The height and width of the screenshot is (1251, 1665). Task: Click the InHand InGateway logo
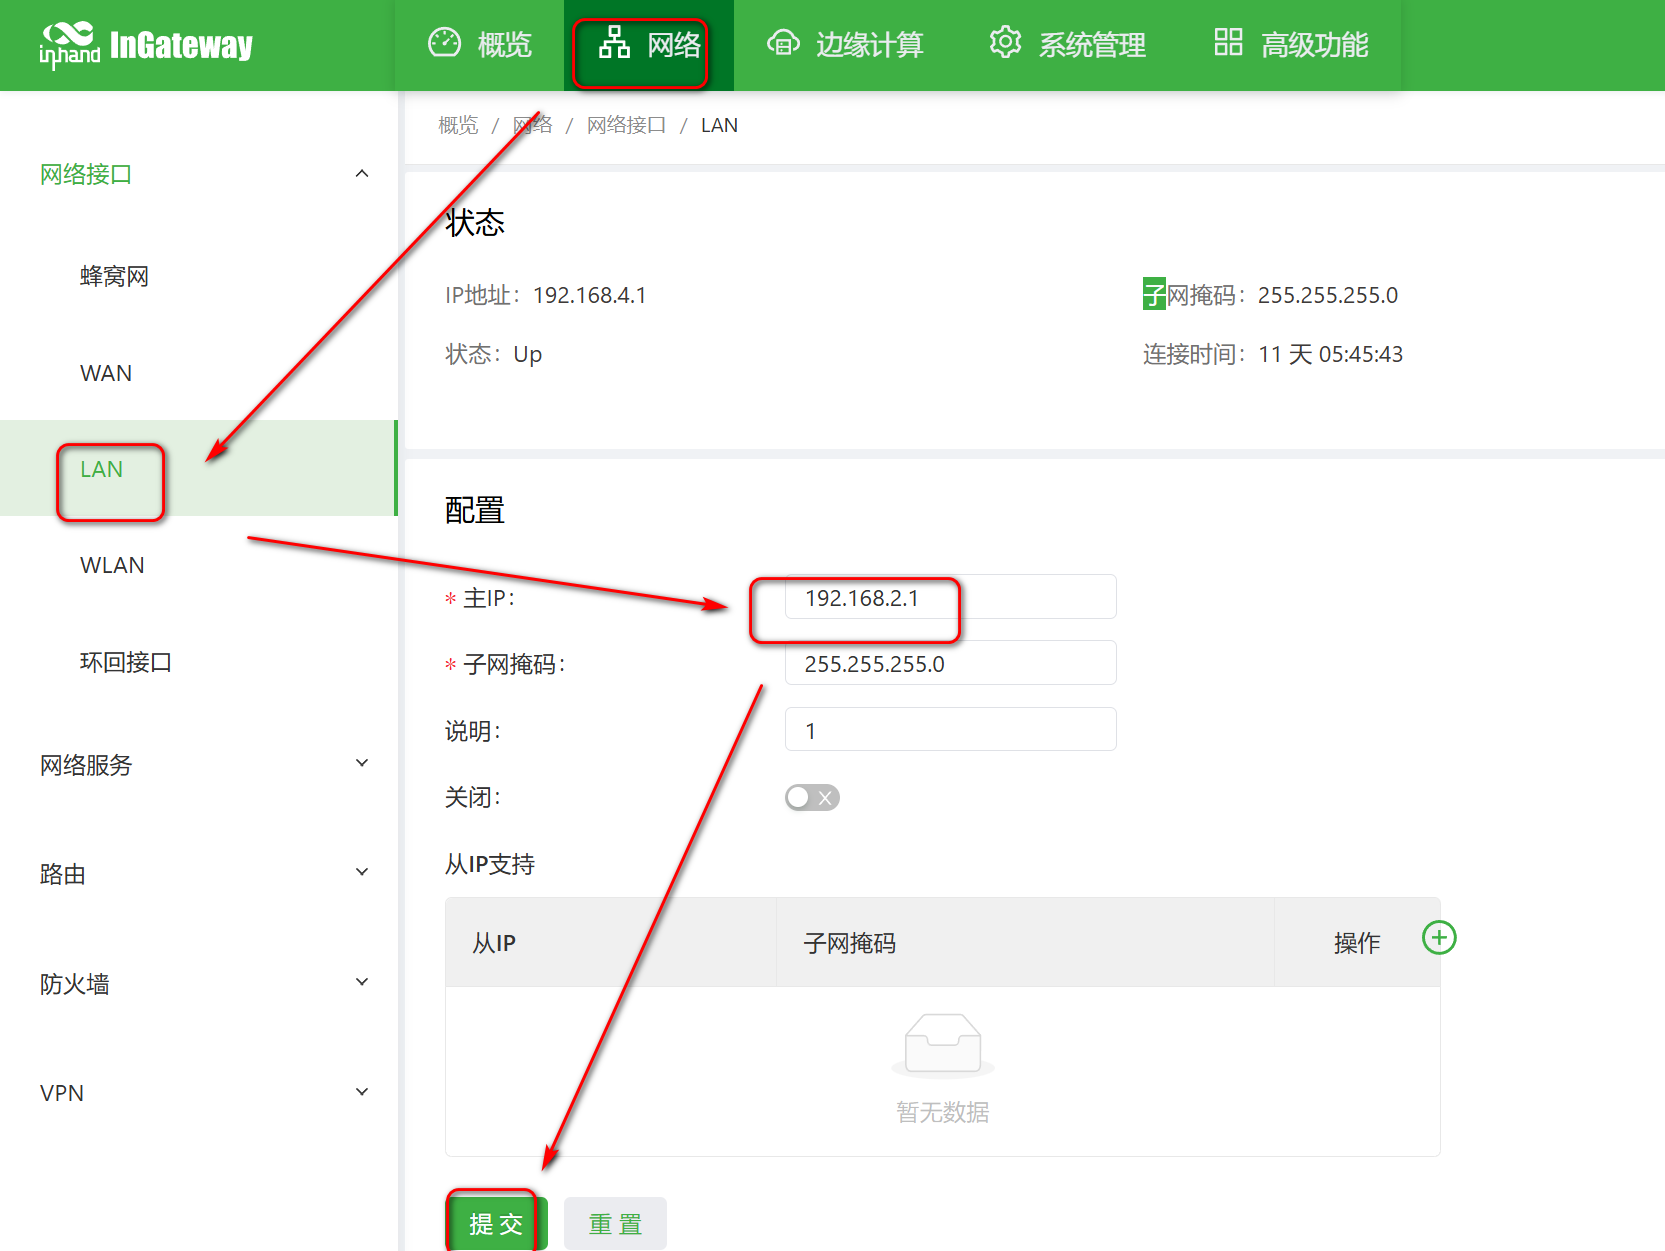click(146, 45)
